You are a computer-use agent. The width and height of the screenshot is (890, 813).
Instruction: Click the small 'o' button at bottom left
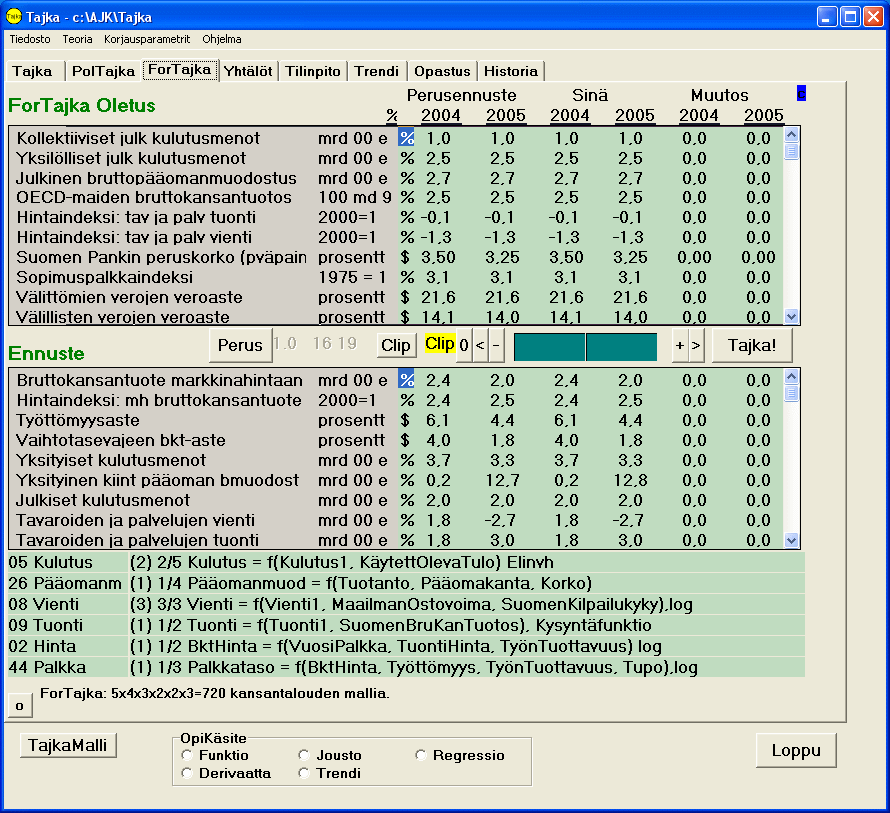pyautogui.click(x=19, y=705)
